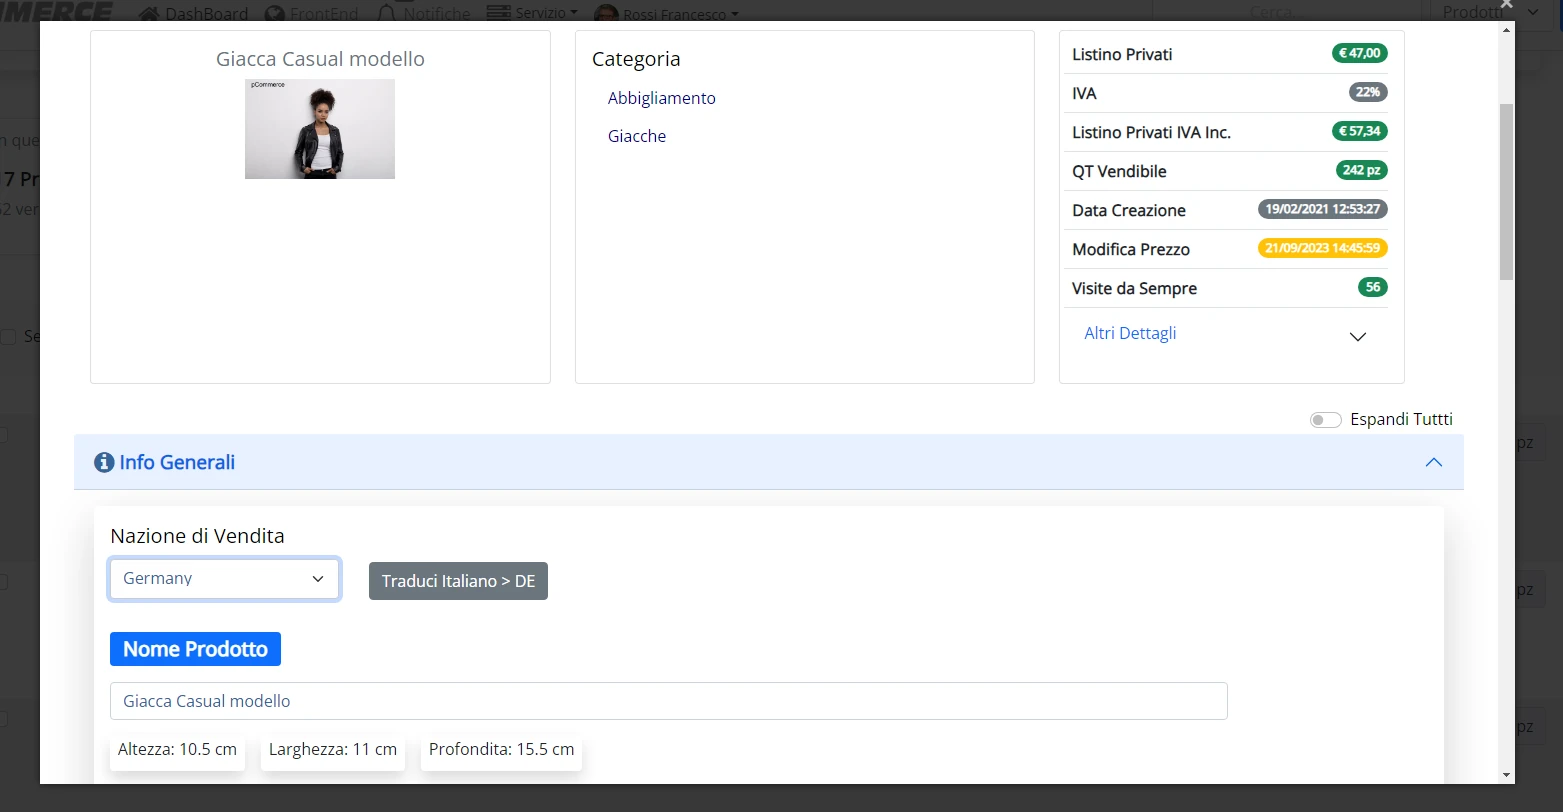Click the Notifiche bell icon

point(388,14)
